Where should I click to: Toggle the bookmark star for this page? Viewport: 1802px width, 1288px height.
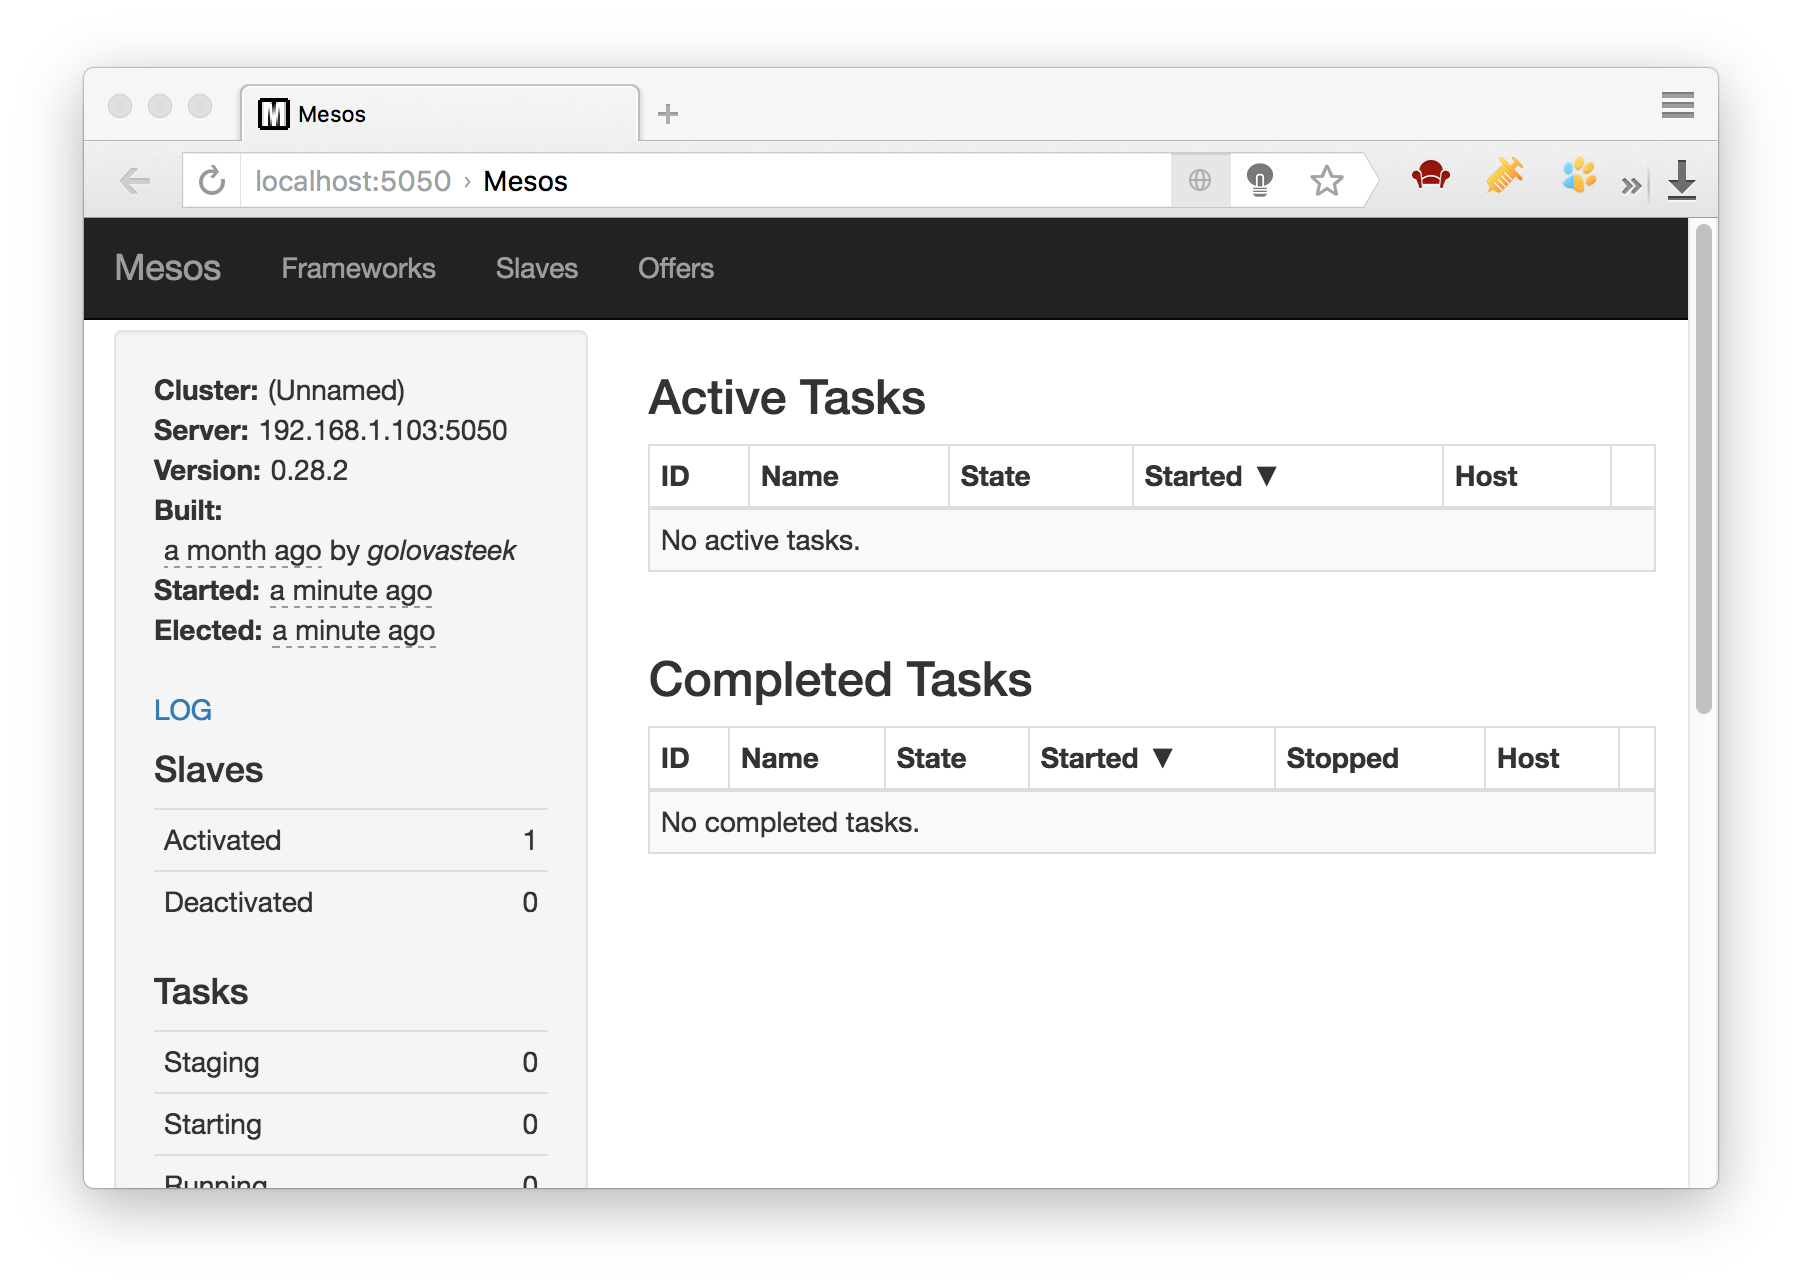tap(1327, 181)
